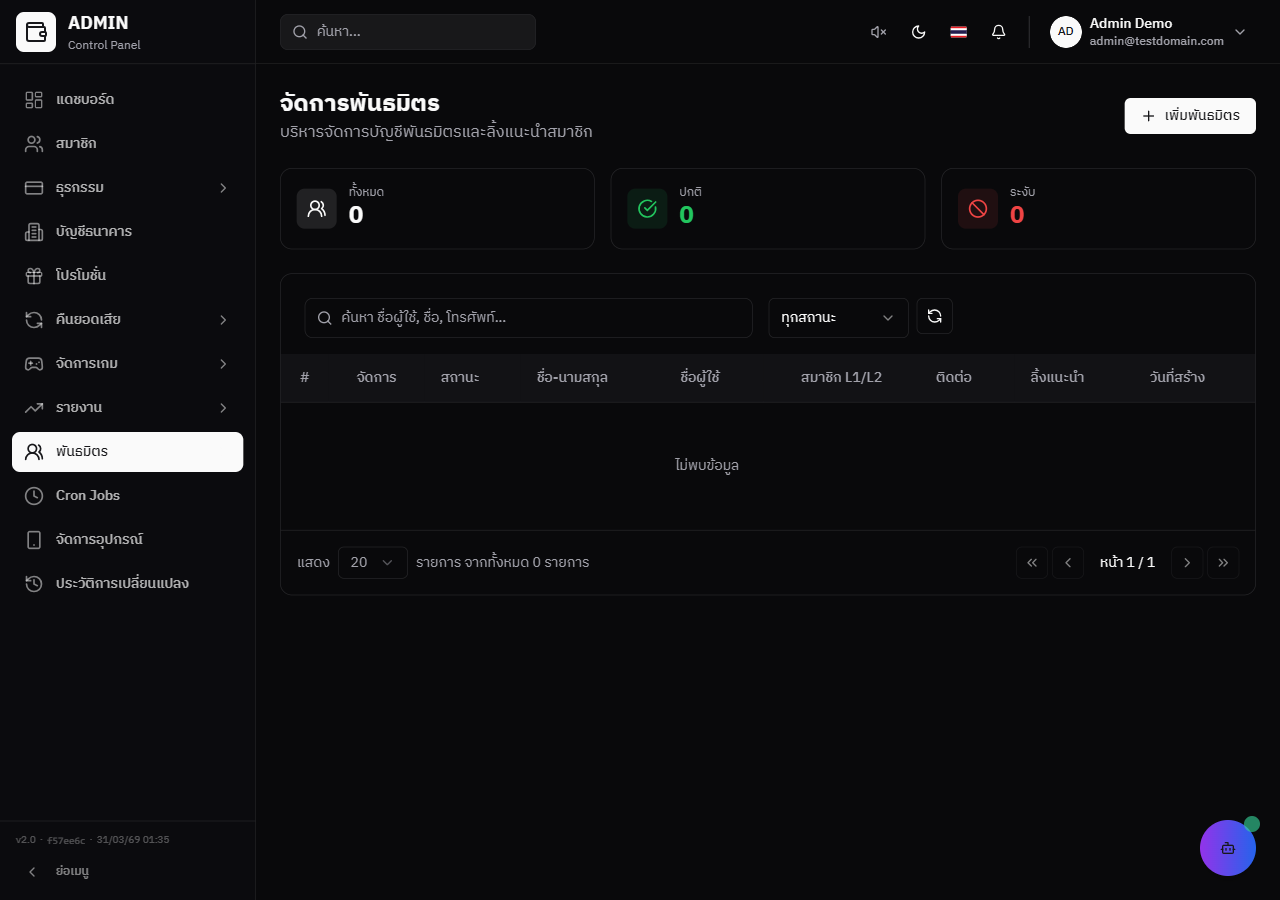The image size is (1280, 900).
Task: Click the red ระงับ ban icon
Action: [x=978, y=209]
